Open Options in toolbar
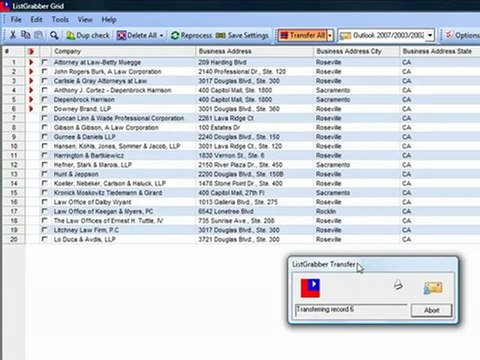The width and height of the screenshot is (480, 360). [463, 35]
